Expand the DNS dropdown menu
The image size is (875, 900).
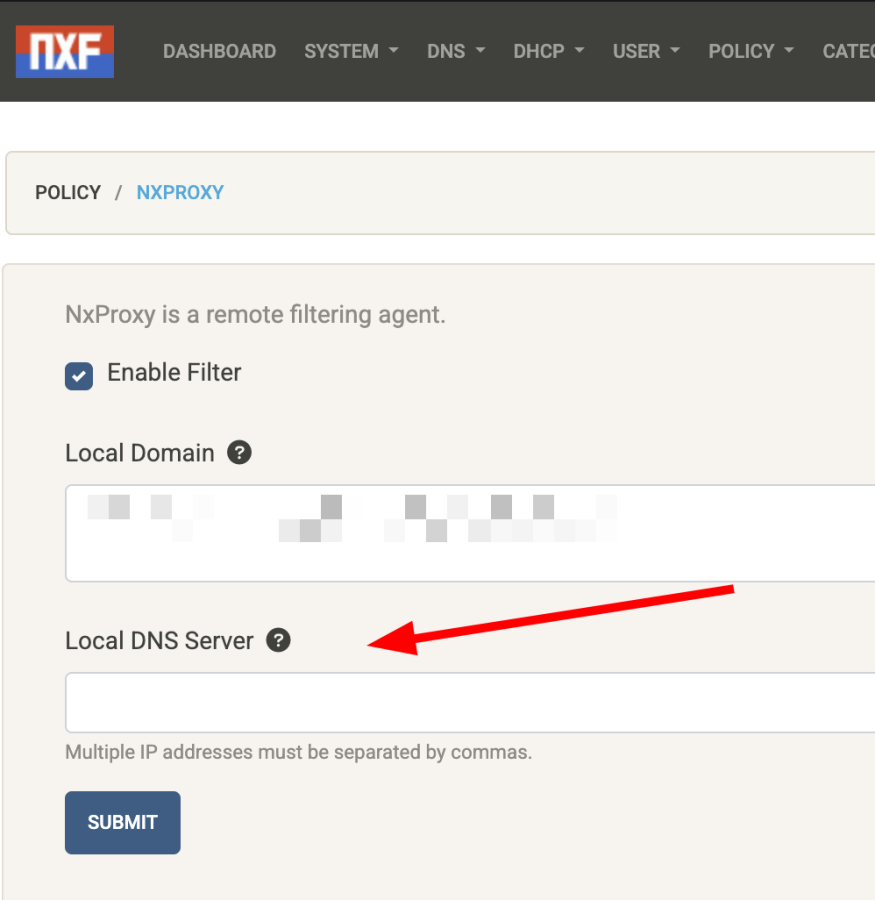click(x=456, y=52)
